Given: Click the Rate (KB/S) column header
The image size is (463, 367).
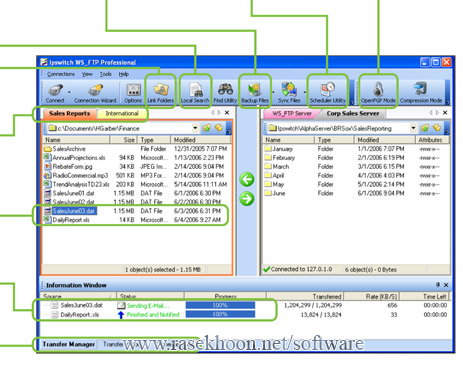Looking at the screenshot, I should pyautogui.click(x=372, y=296).
